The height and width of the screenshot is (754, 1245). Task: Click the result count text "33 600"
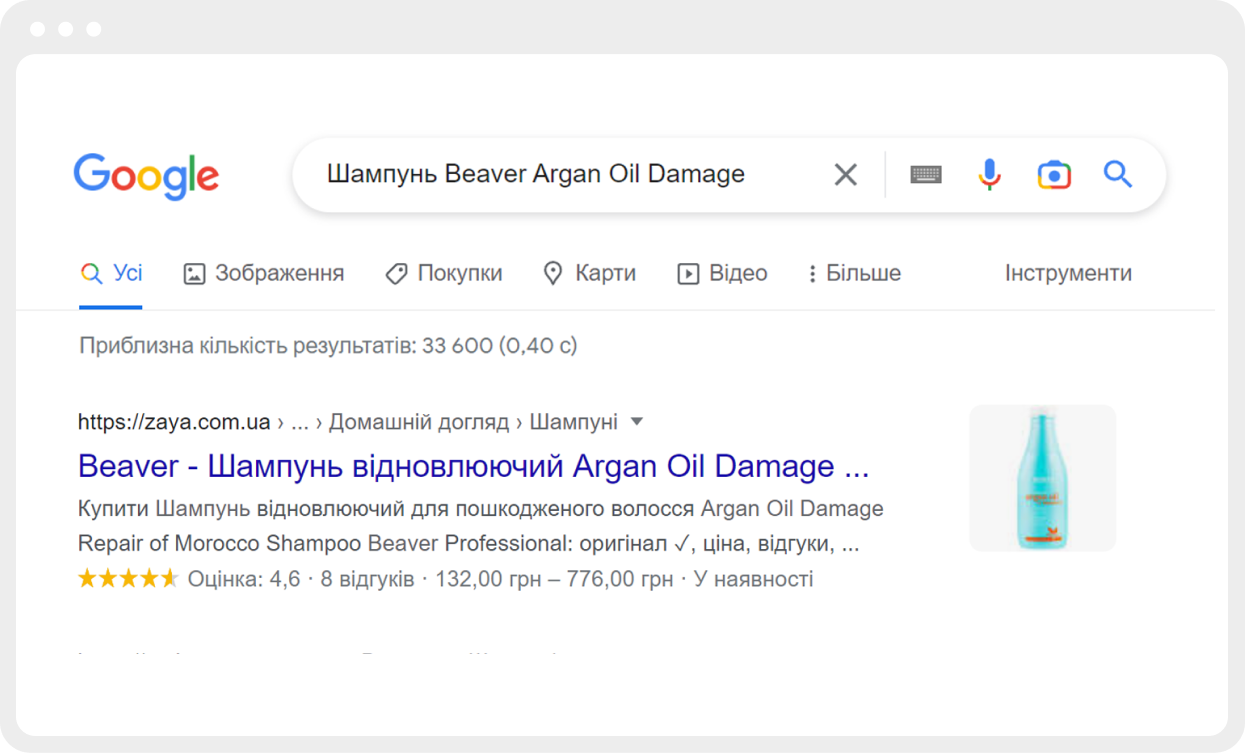coord(457,346)
